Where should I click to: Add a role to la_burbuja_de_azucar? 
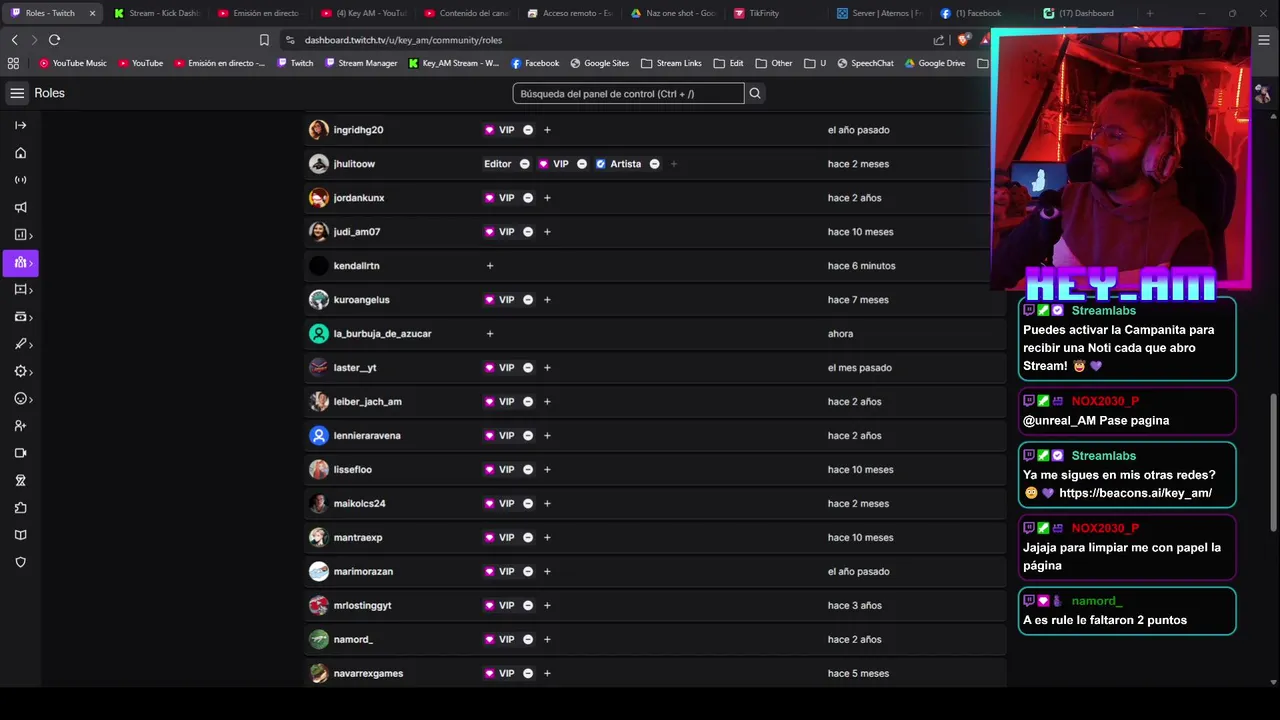(x=490, y=334)
